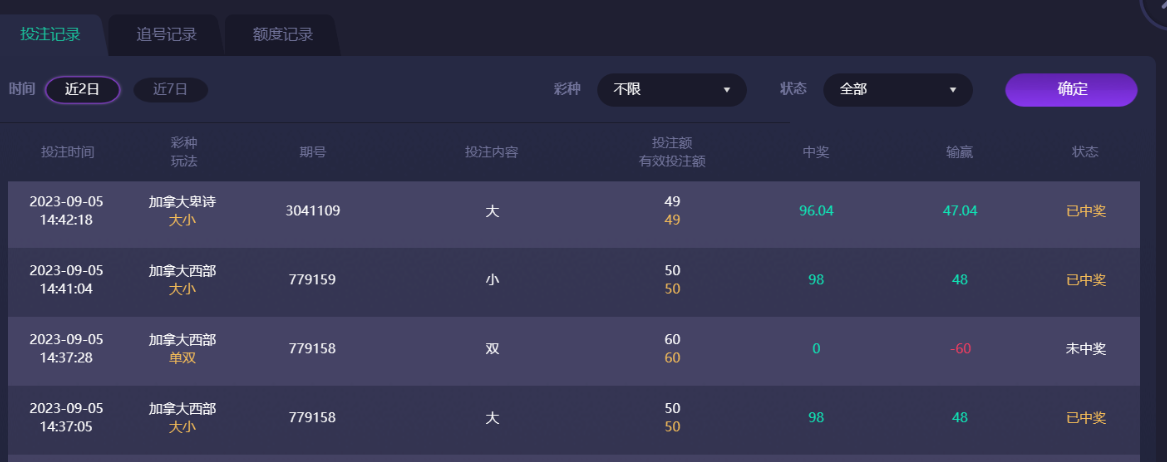Screen dimensions: 1167x462
Task: Click 已中奖 status in the 3041109 row
Action: coord(1086,211)
